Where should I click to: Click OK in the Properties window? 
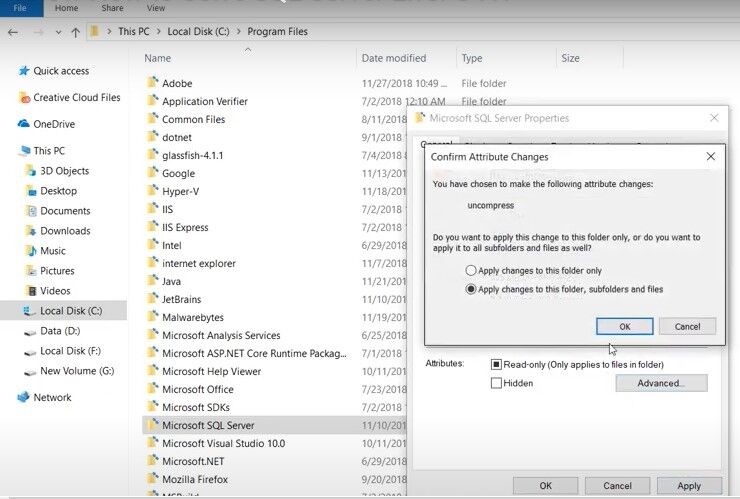(x=546, y=485)
